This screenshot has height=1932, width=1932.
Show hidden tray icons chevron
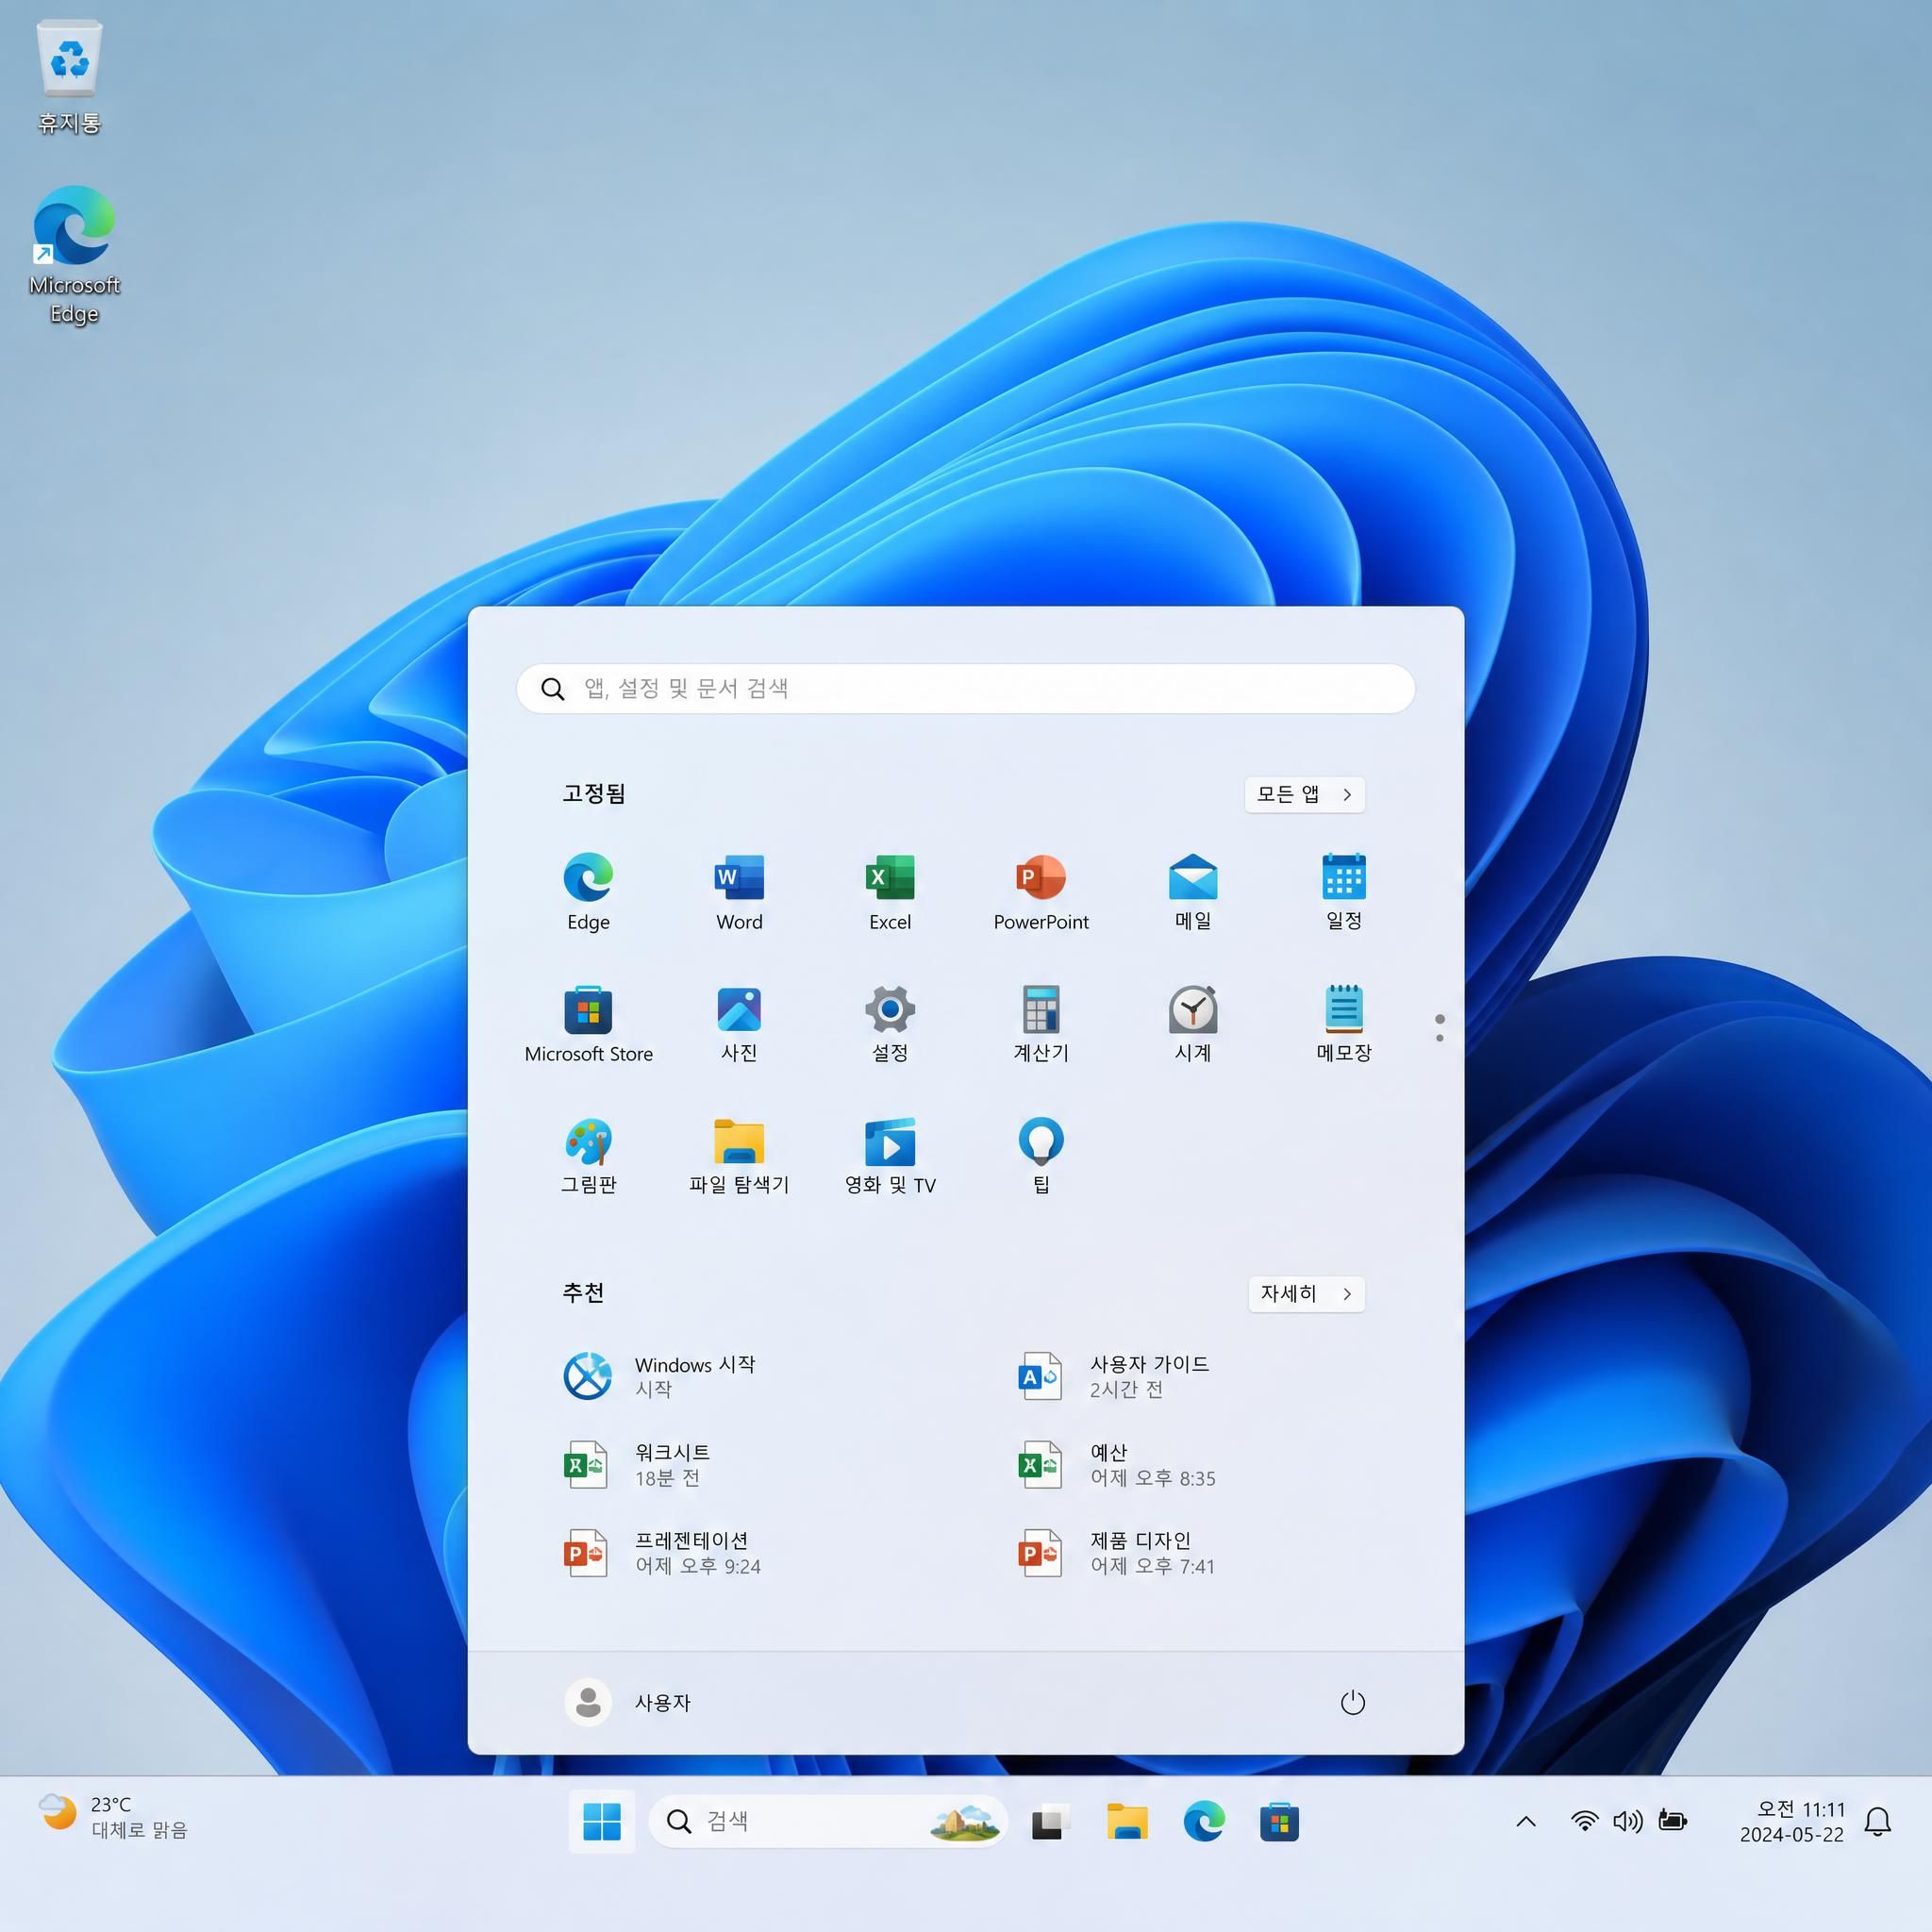(1526, 1821)
